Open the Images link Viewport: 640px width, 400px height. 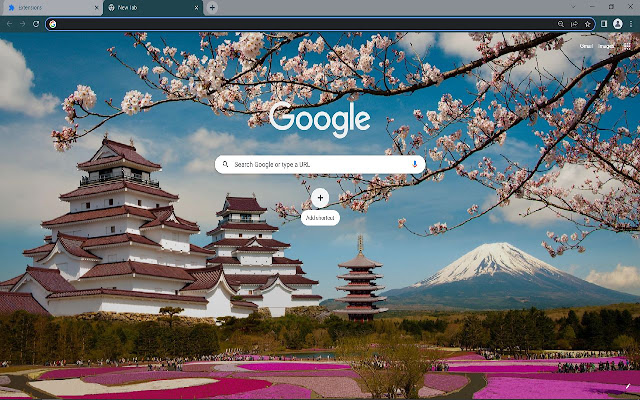pyautogui.click(x=606, y=46)
